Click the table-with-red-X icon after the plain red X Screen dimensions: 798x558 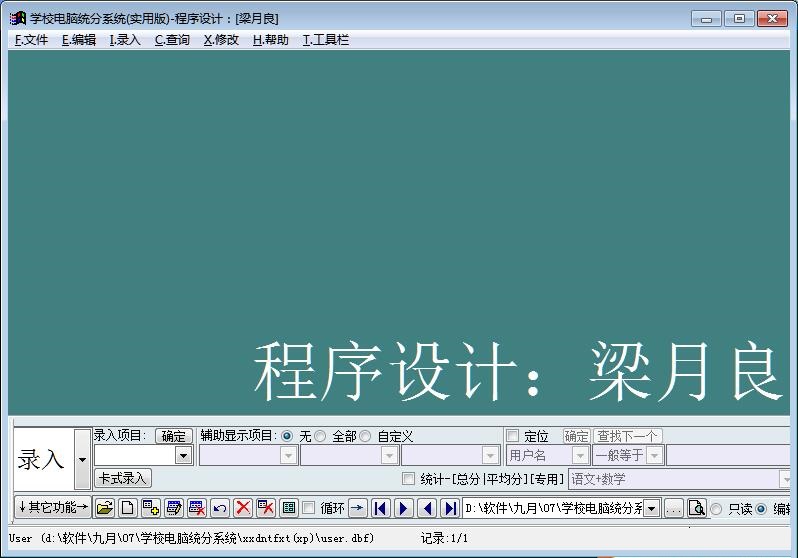(266, 508)
